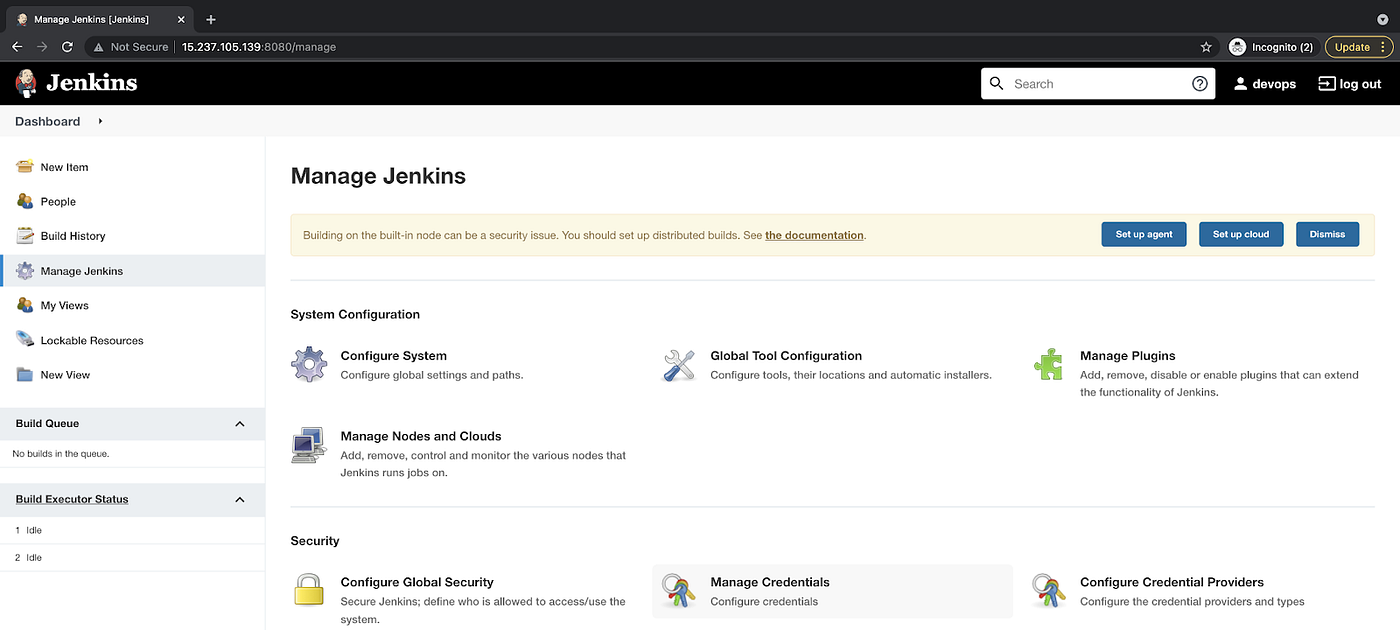The height and width of the screenshot is (630, 1400).
Task: Click the Configure Credential Providers keys icon
Action: [x=1048, y=590]
